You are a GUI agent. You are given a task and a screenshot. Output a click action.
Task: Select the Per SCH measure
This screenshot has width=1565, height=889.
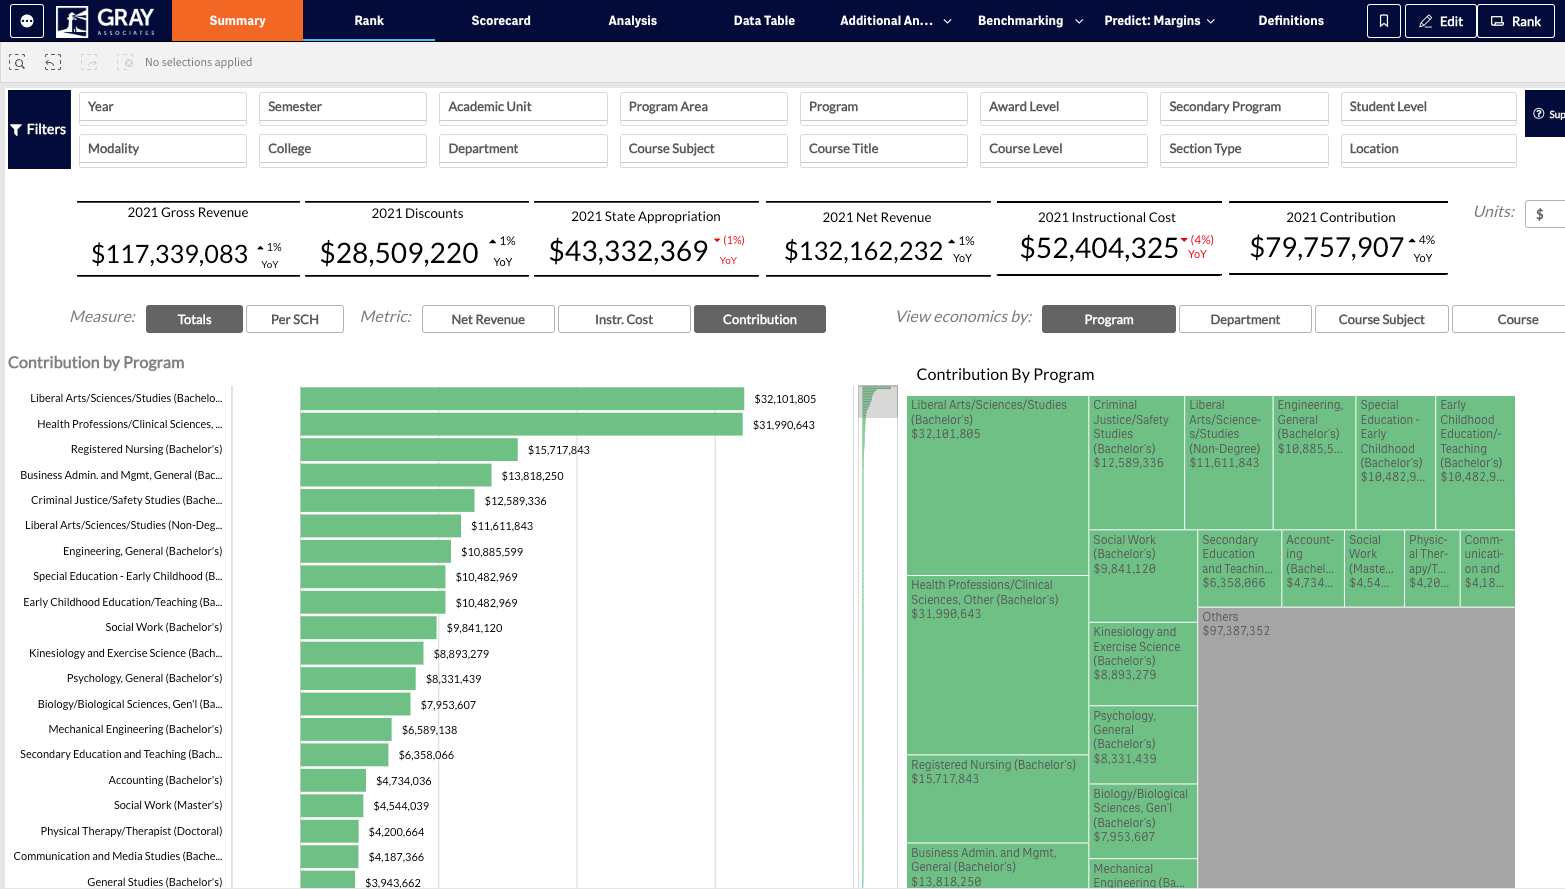(x=295, y=319)
